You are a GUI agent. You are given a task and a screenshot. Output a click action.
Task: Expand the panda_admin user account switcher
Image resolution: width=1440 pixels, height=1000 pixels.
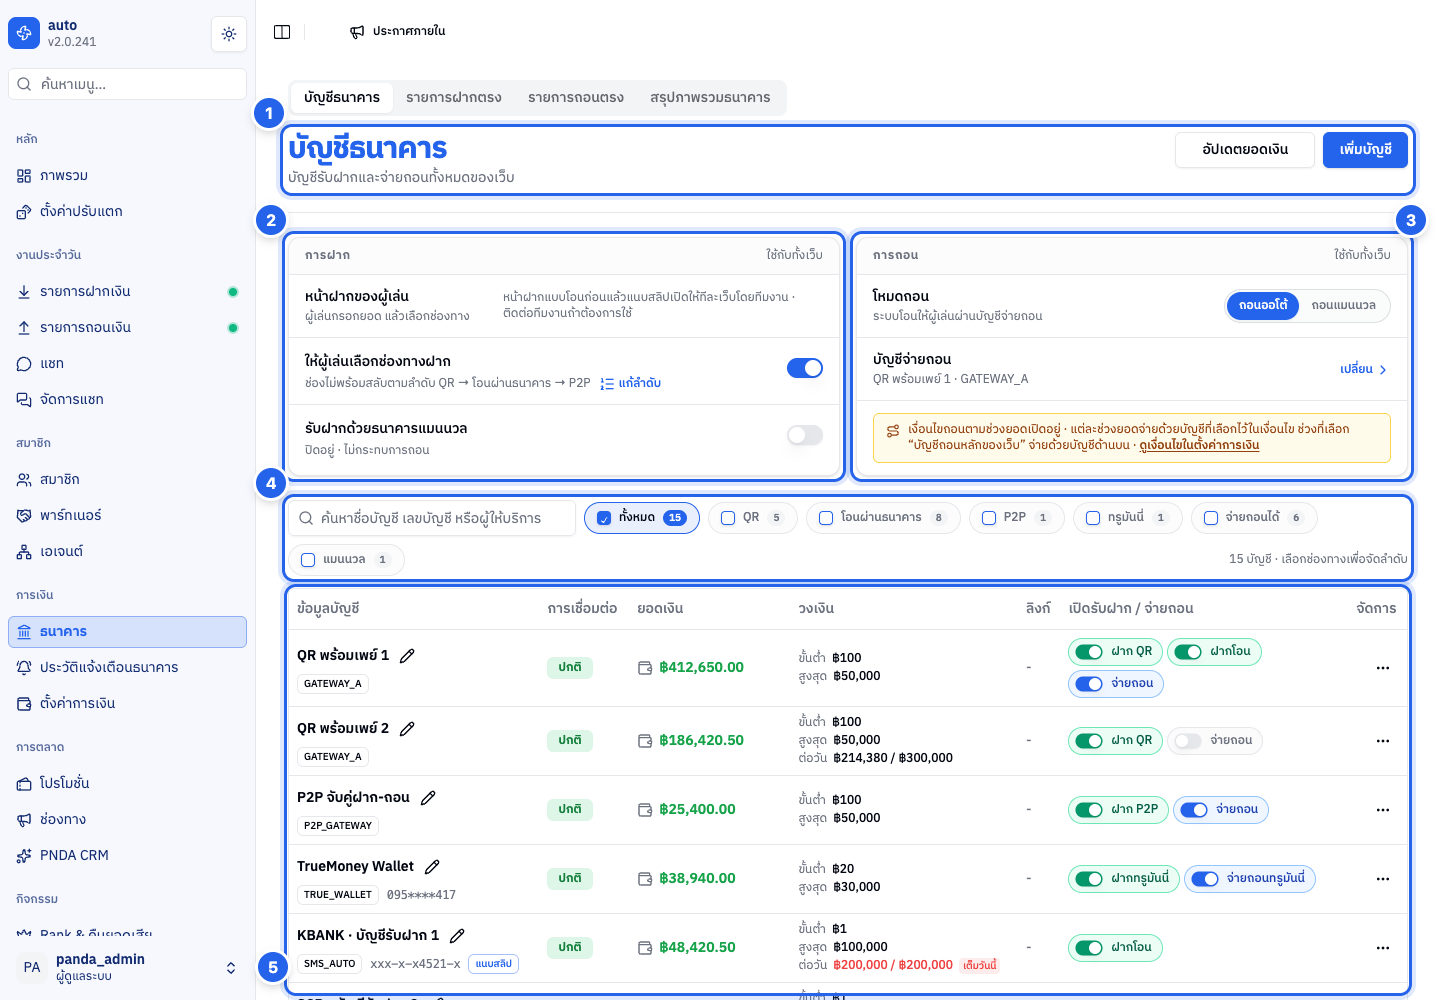click(231, 968)
